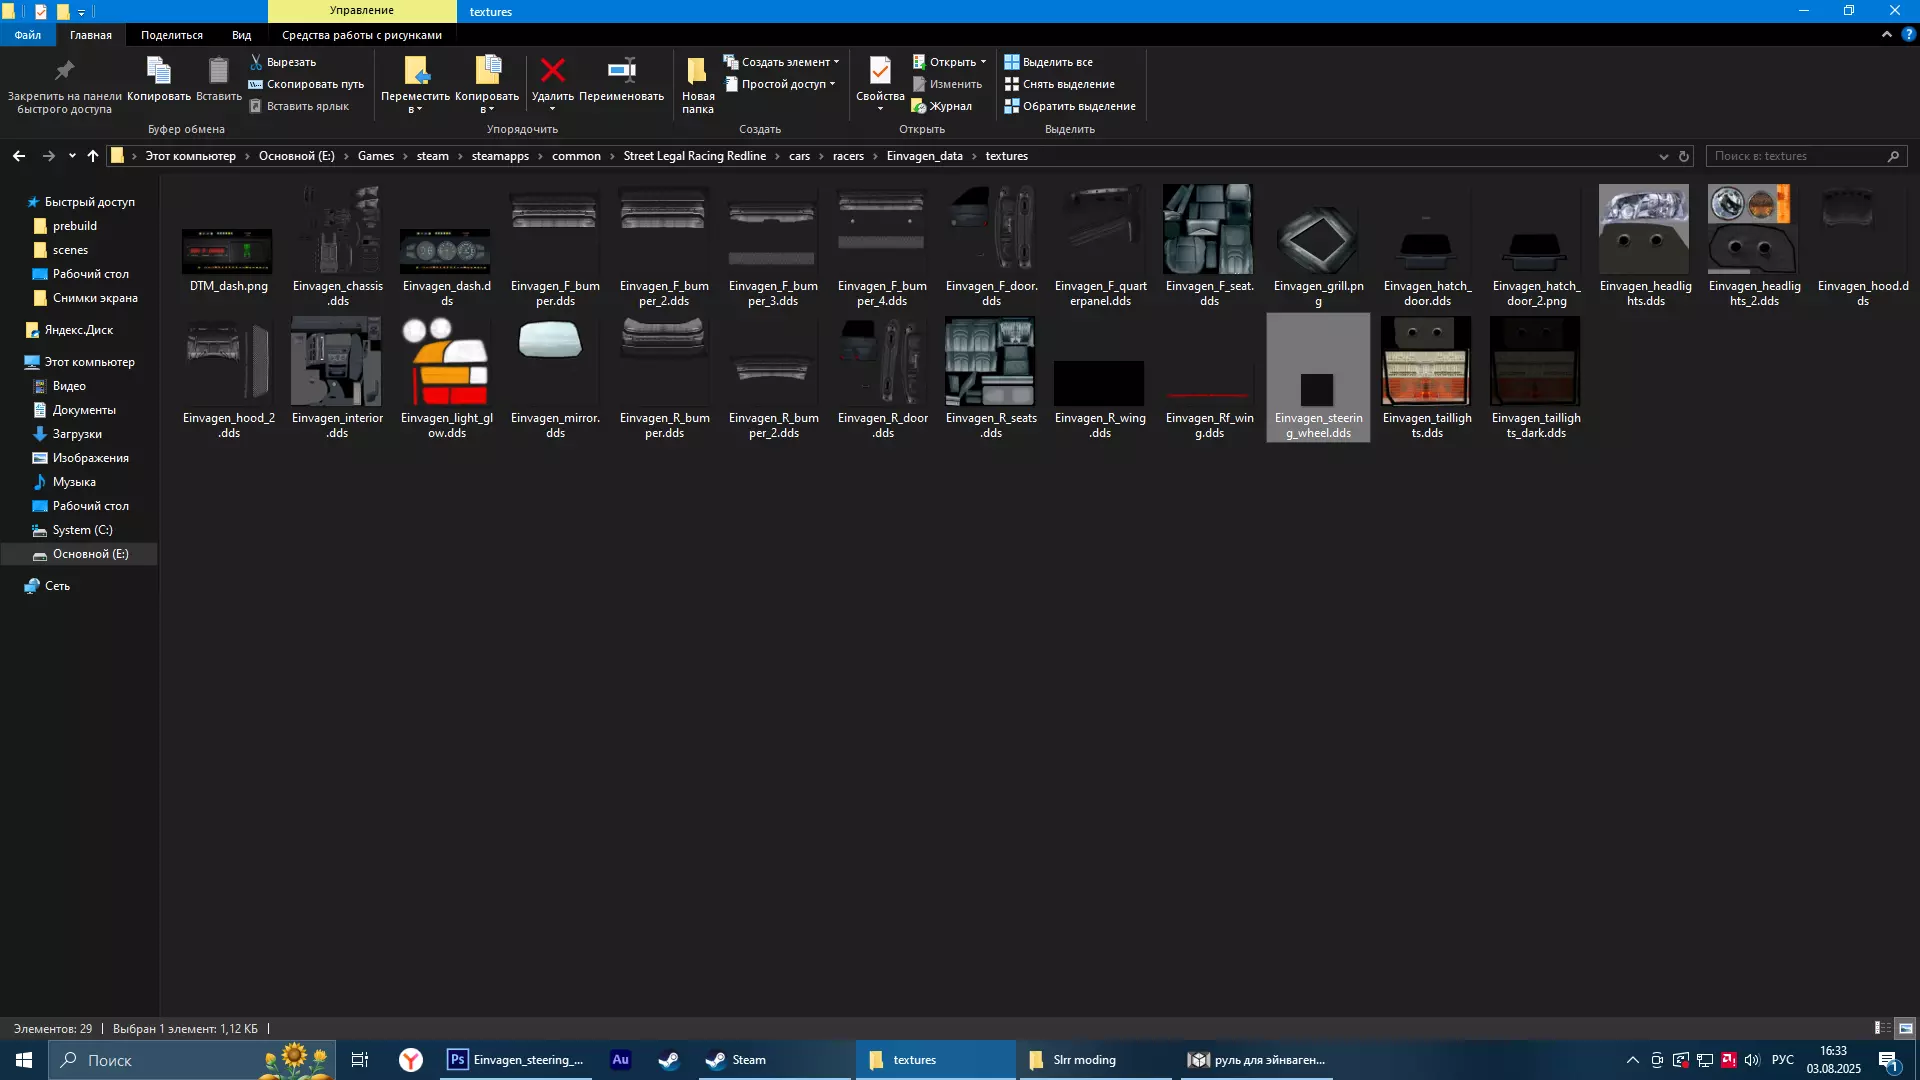Click the racers breadcrumb link
The width and height of the screenshot is (1920, 1080).
tap(848, 156)
